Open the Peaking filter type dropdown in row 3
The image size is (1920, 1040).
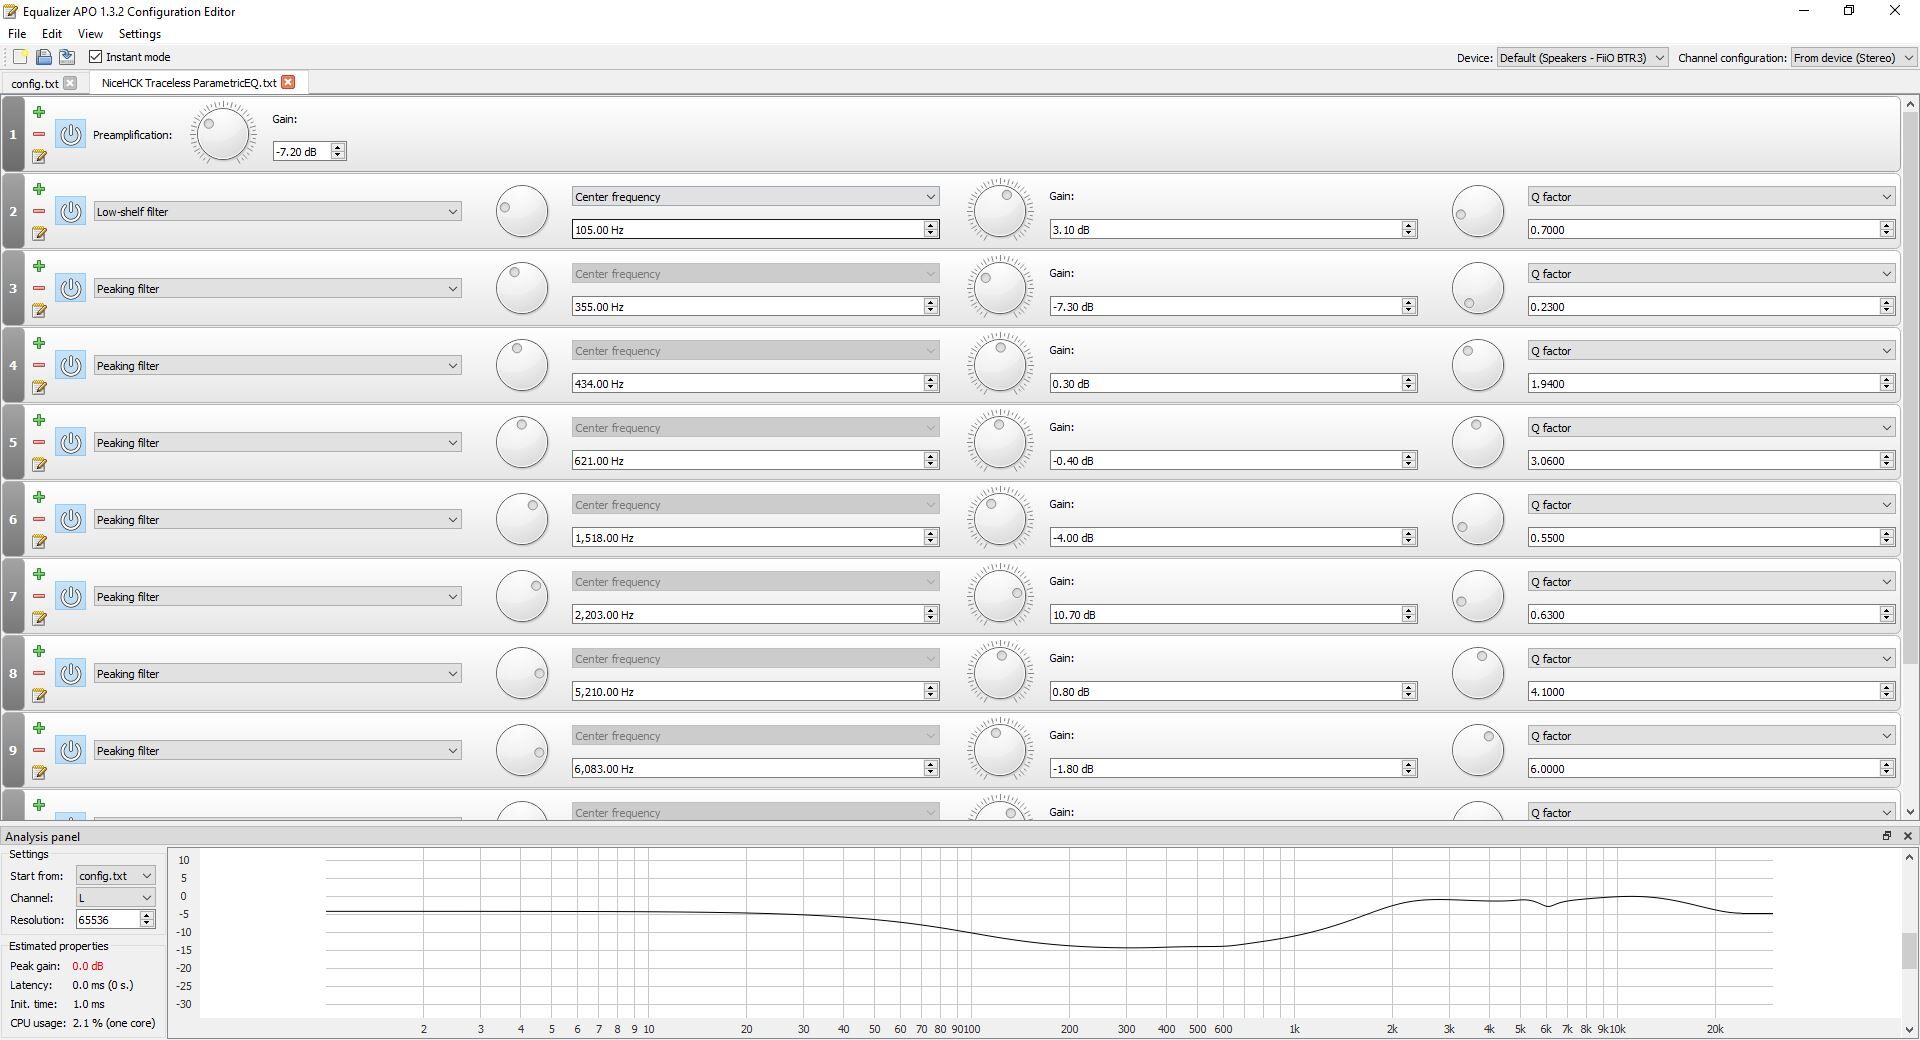click(x=277, y=288)
